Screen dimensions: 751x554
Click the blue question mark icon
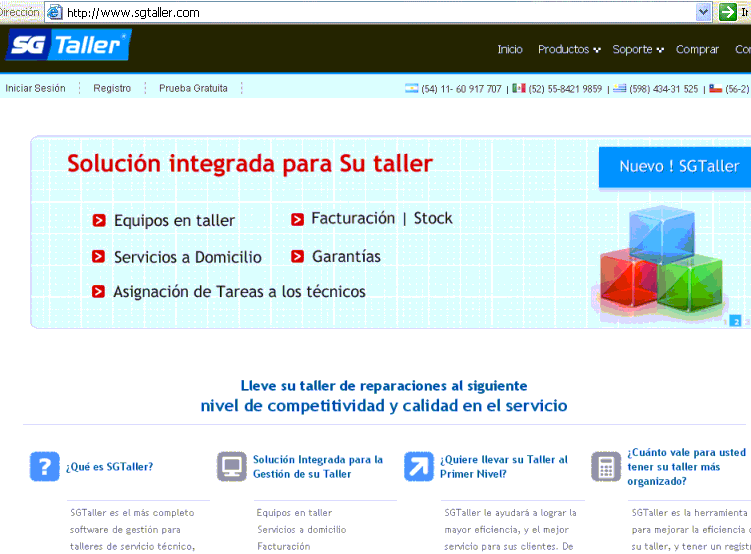(x=45, y=466)
